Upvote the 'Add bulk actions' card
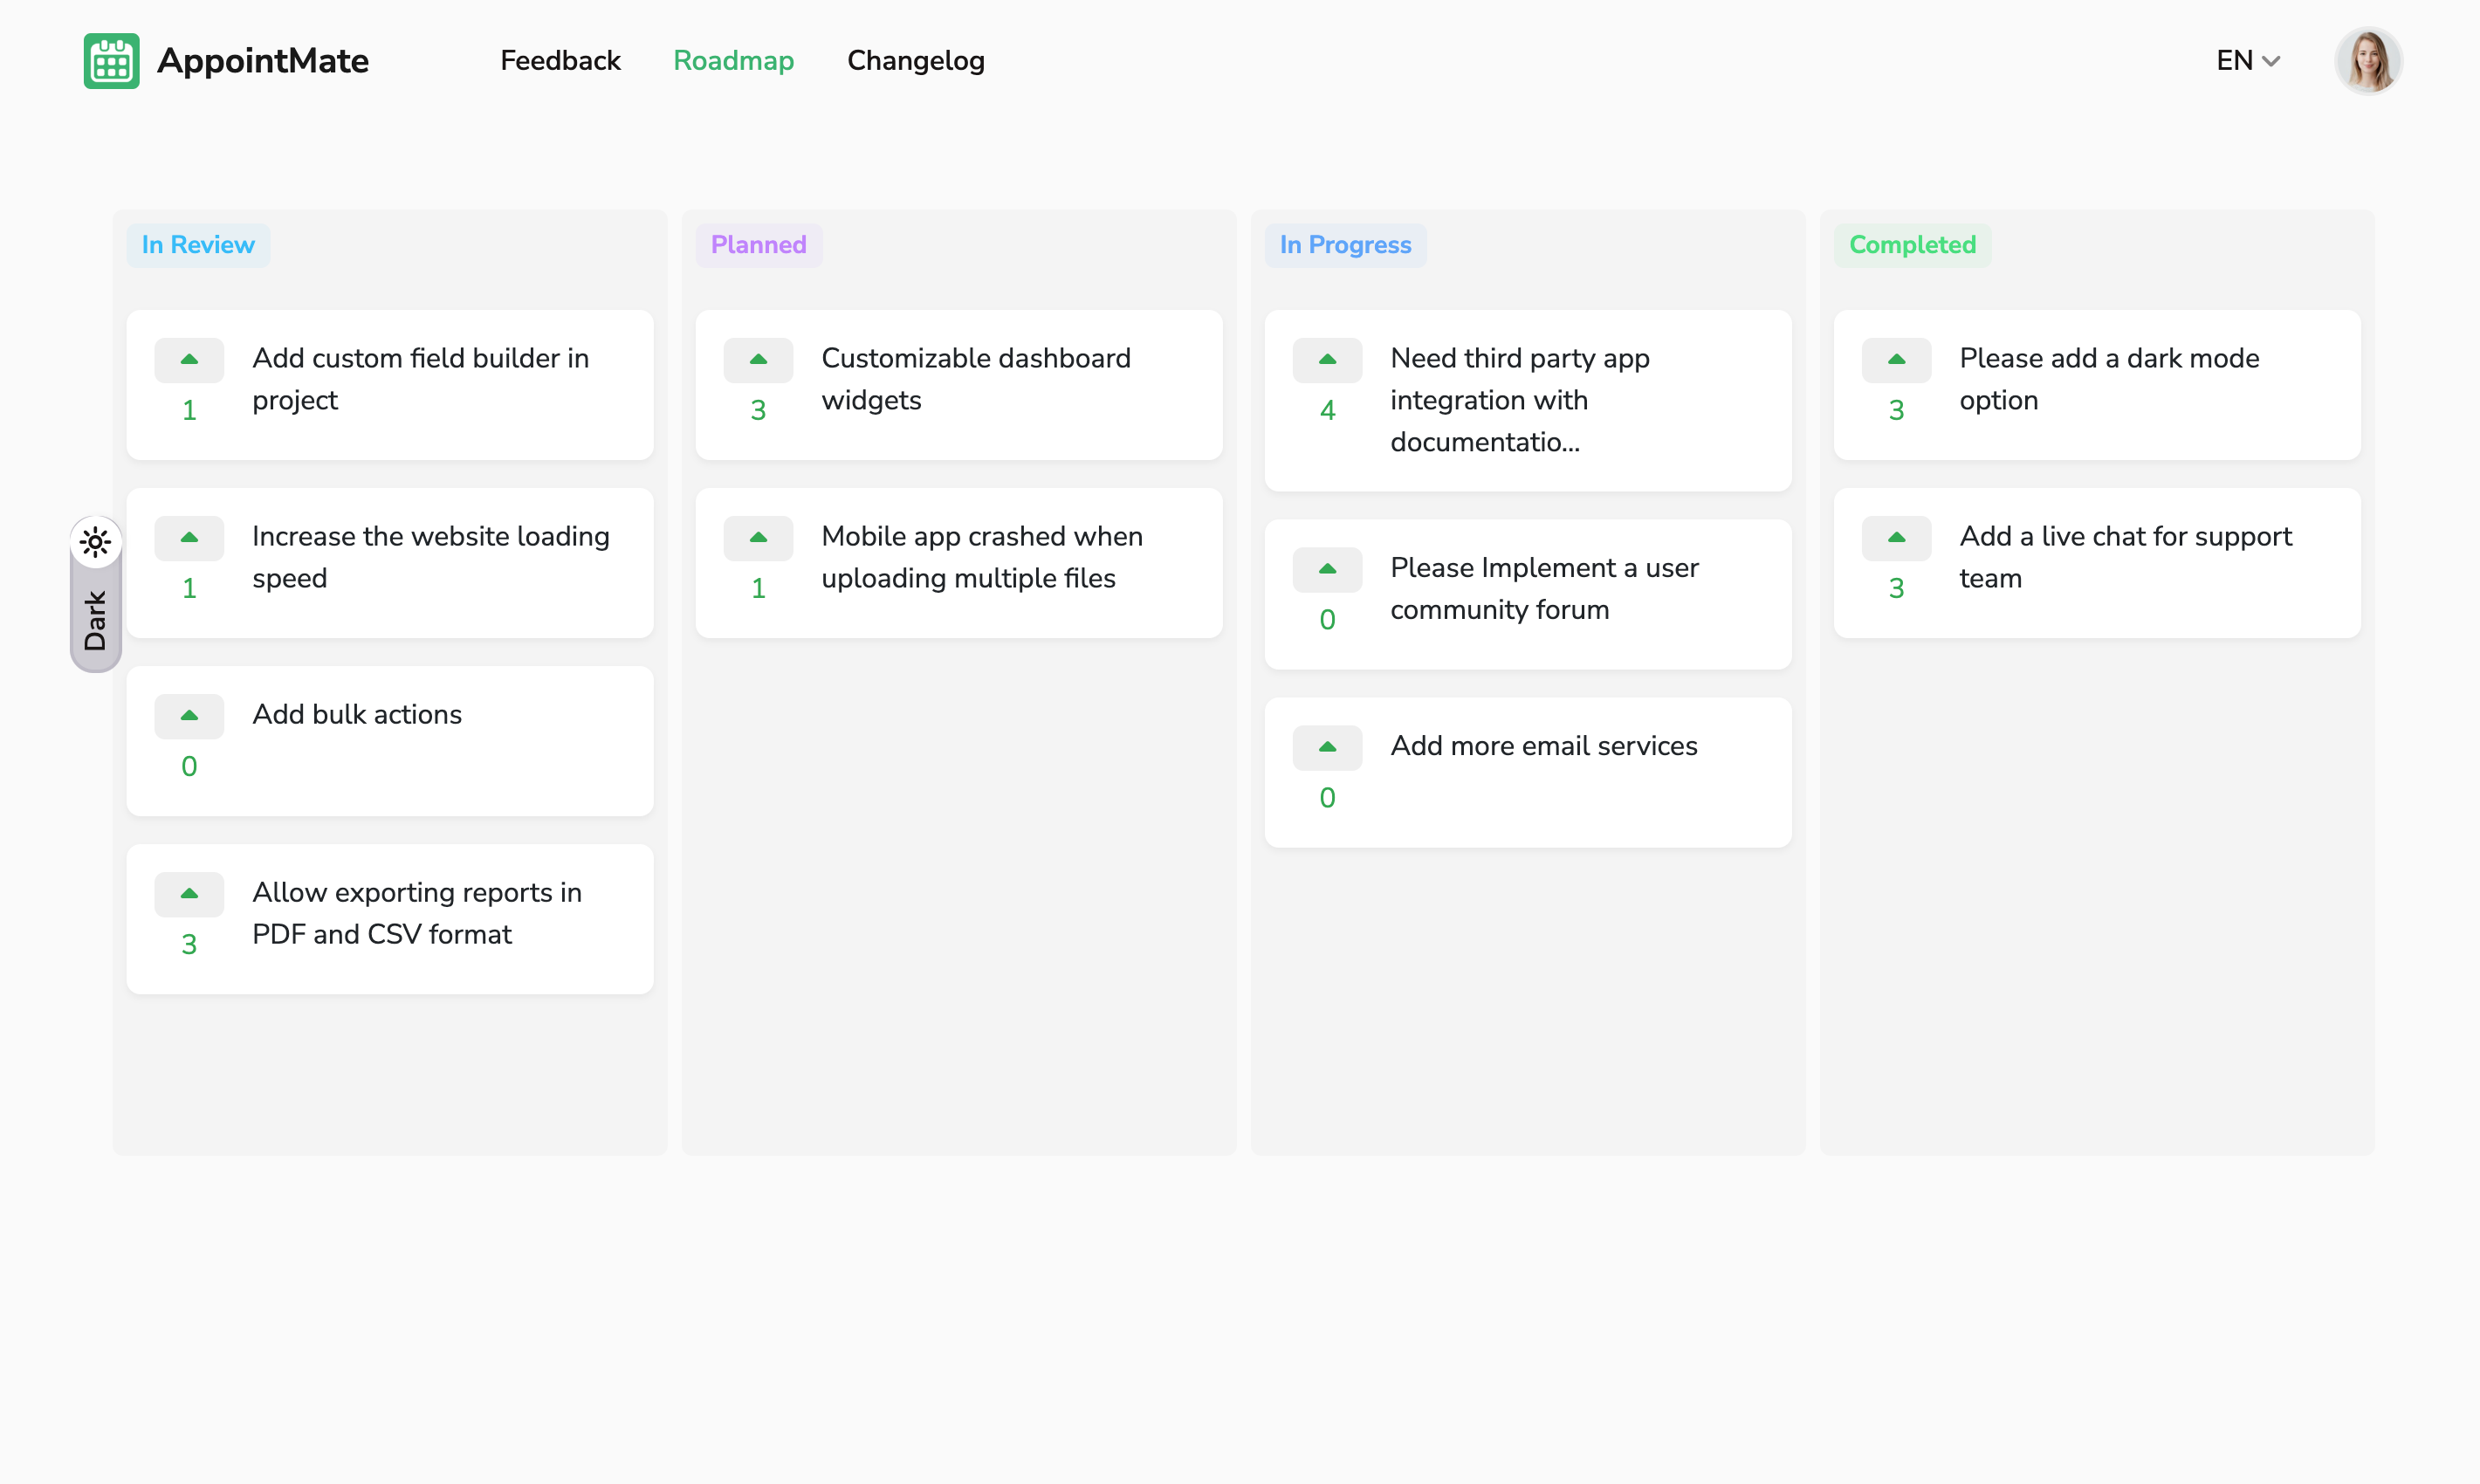 coord(189,716)
